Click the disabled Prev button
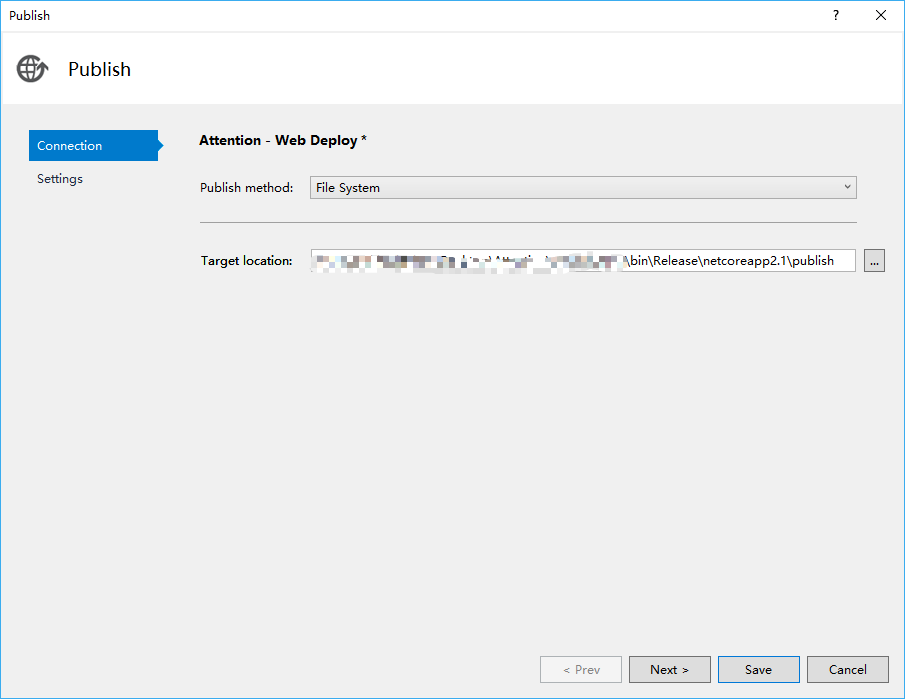This screenshot has width=905, height=699. pos(581,669)
